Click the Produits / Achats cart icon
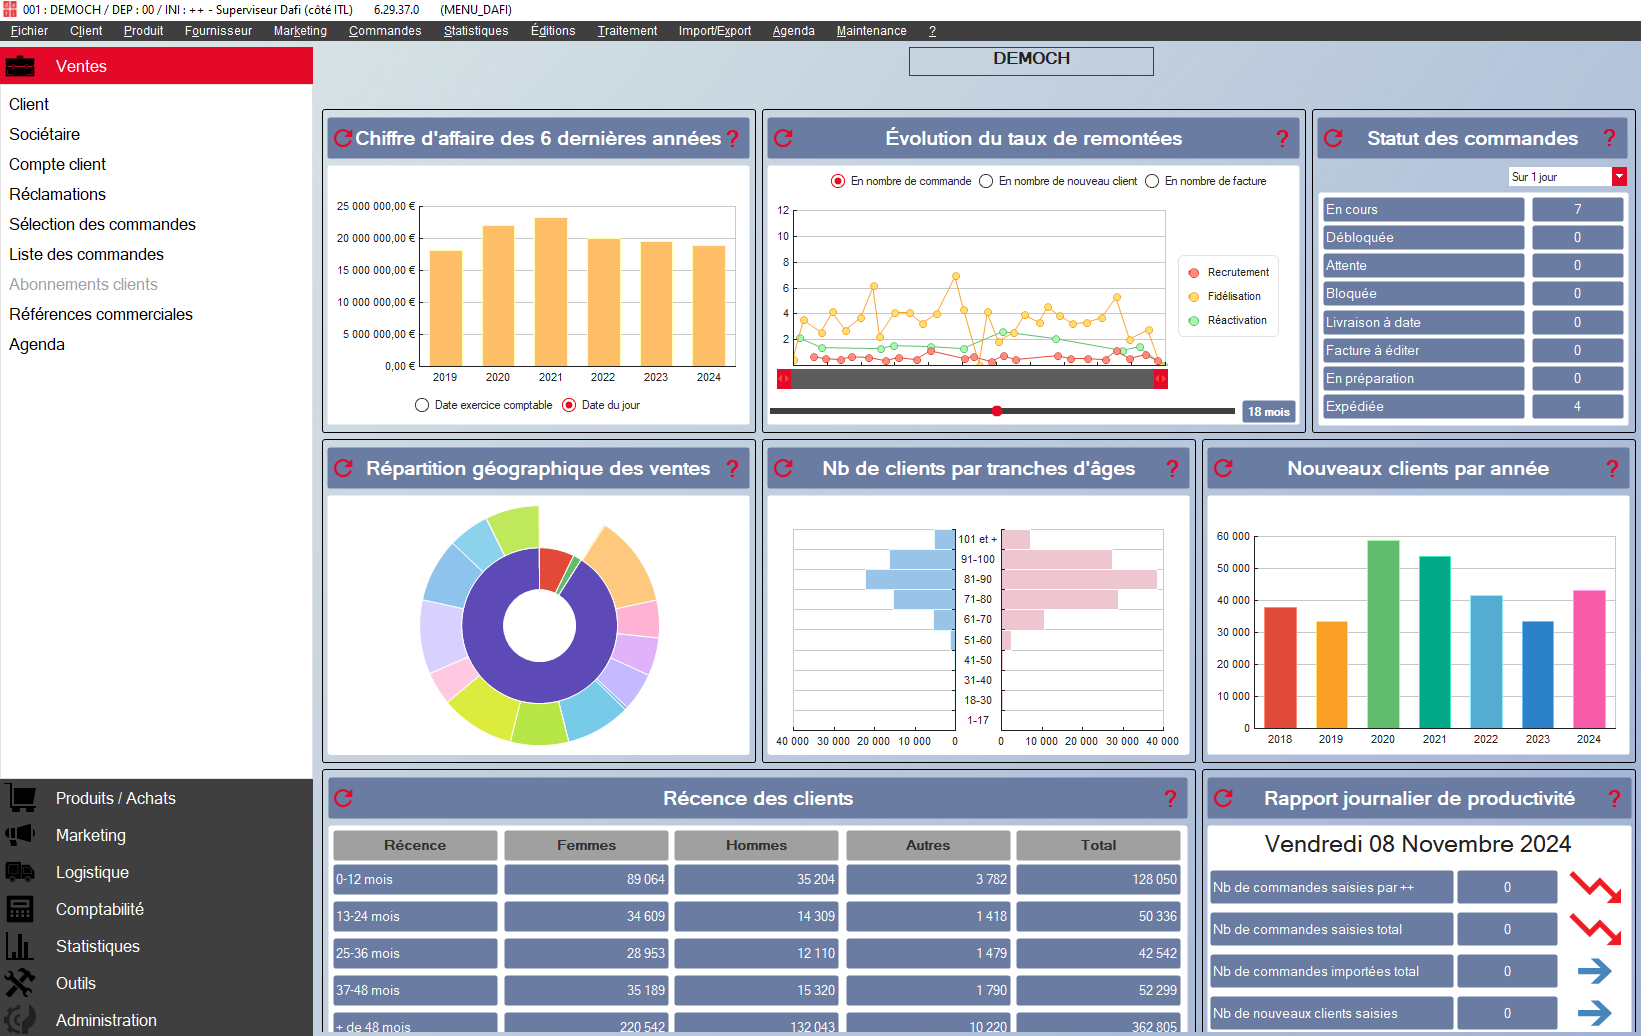The width and height of the screenshot is (1641, 1036). pos(20,798)
